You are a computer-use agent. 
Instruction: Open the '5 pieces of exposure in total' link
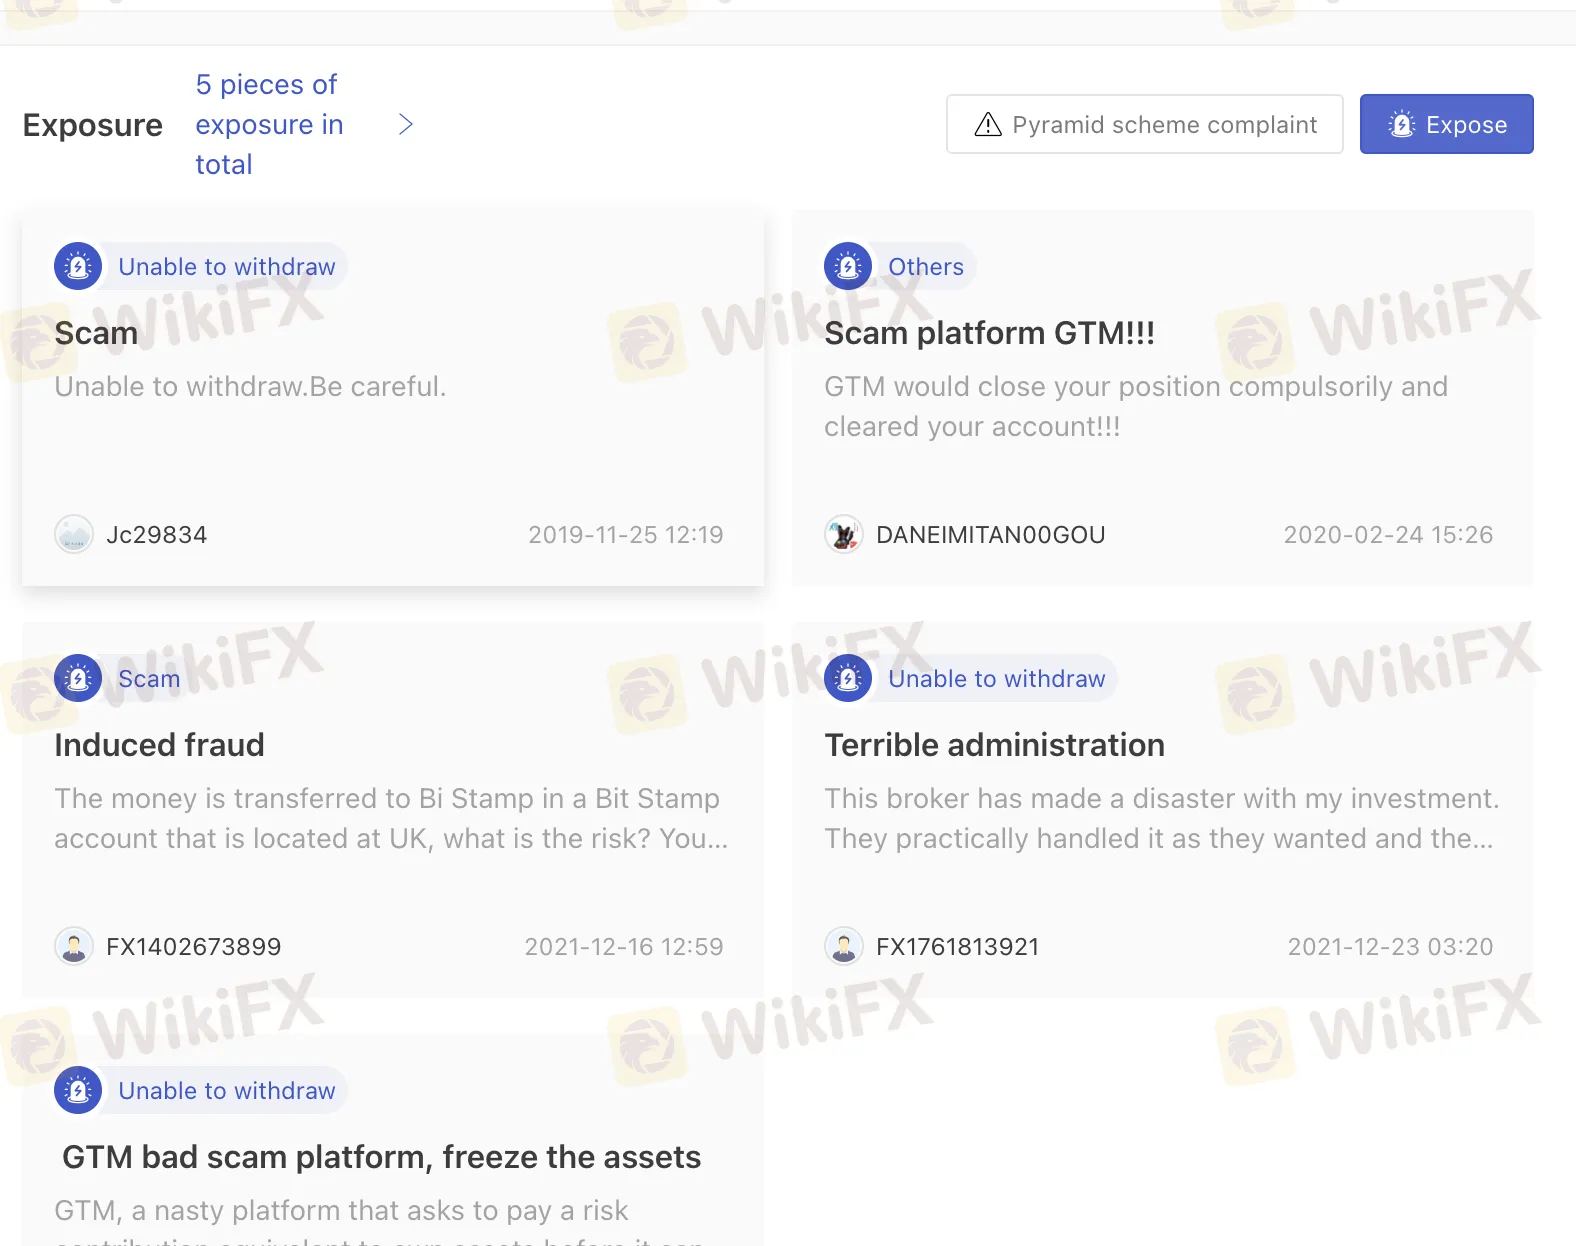pos(268,124)
